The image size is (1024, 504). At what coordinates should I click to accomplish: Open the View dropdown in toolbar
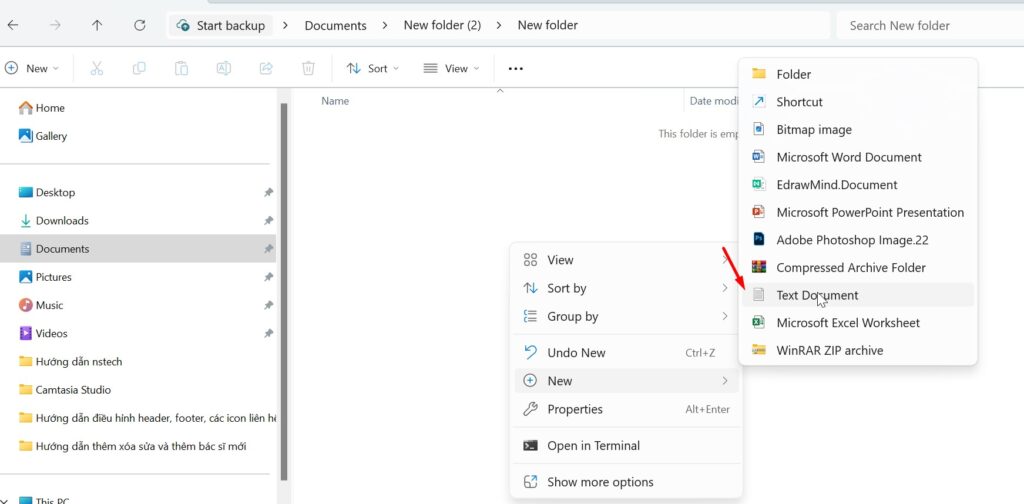[x=451, y=68]
